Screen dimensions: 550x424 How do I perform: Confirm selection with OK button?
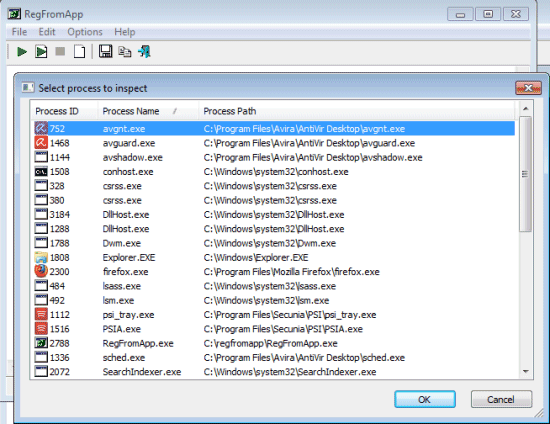pos(425,399)
